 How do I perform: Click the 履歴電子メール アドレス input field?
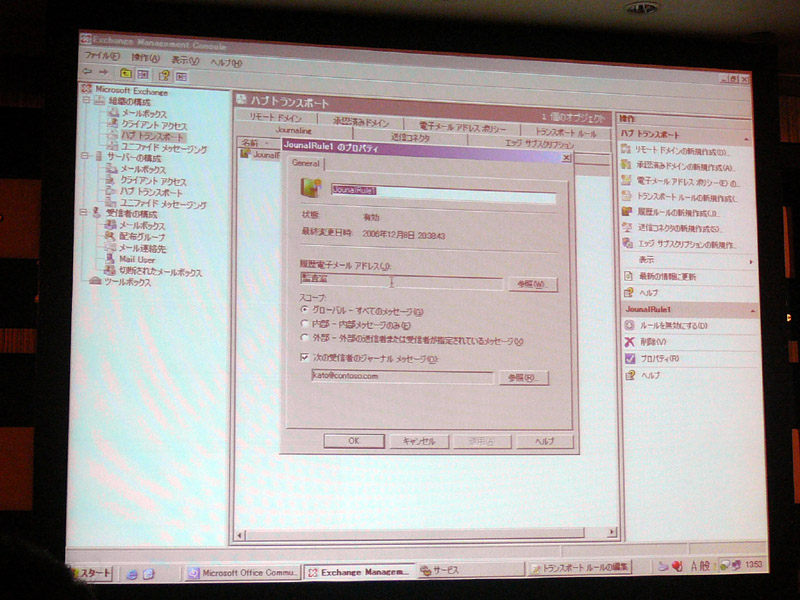pos(402,281)
